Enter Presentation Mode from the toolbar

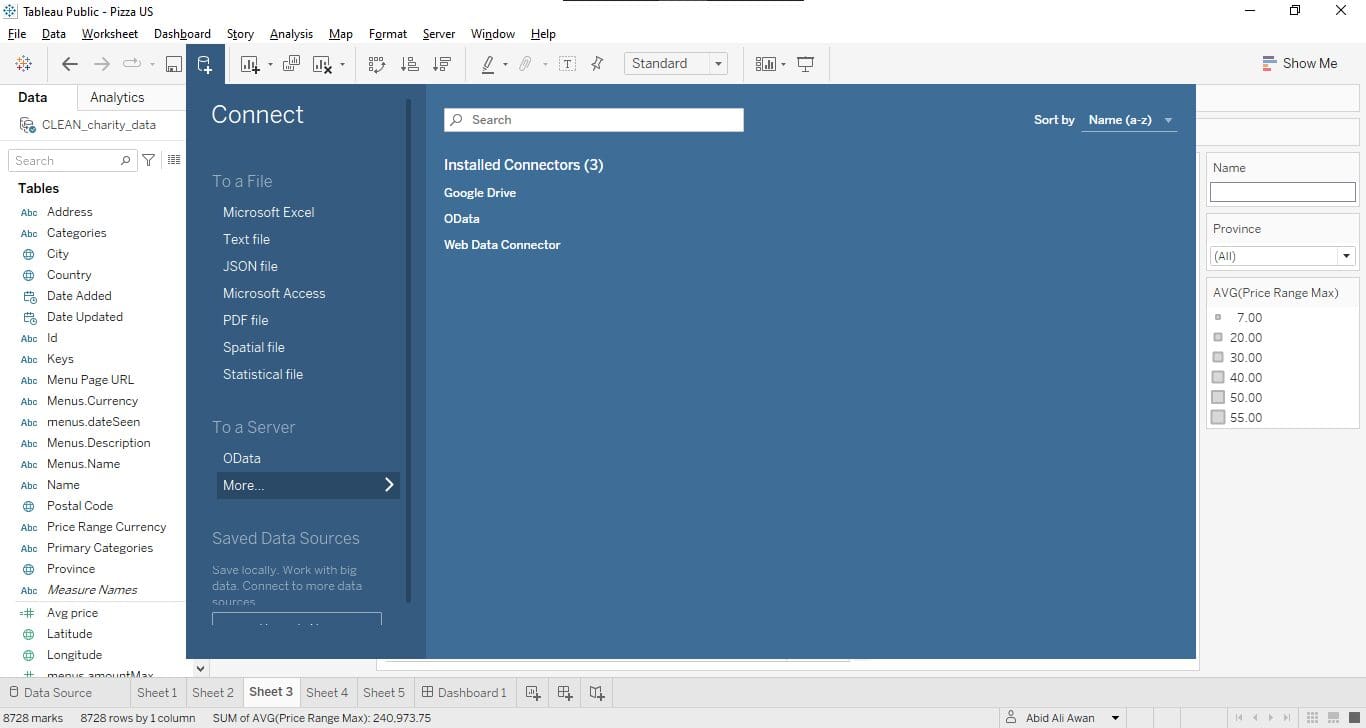coord(806,63)
